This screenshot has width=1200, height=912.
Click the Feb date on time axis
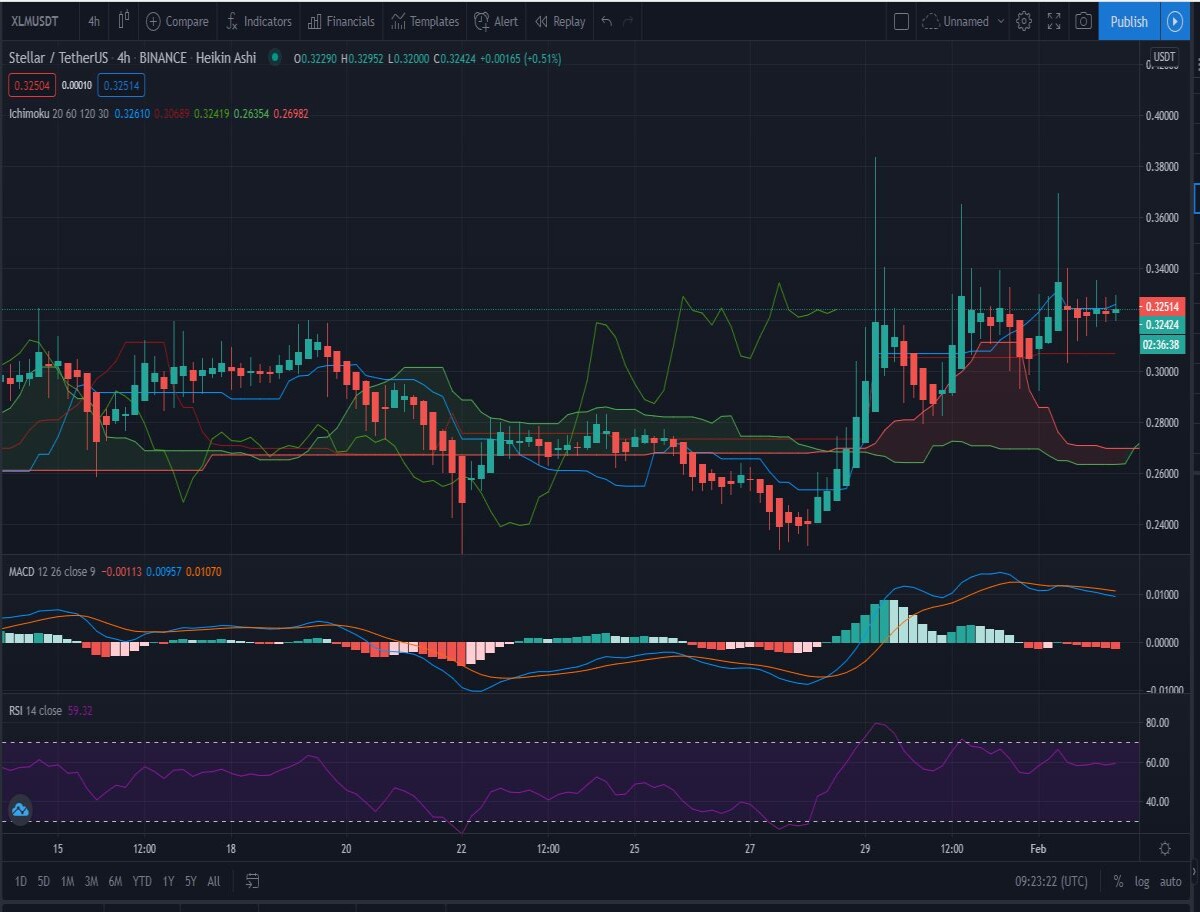point(1037,848)
